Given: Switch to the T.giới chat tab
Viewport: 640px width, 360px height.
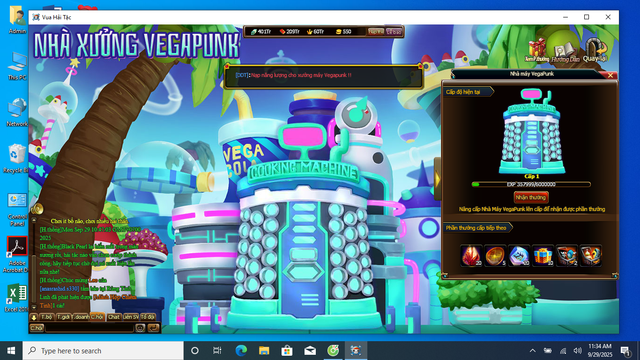Looking at the screenshot, I should pyautogui.click(x=63, y=317).
